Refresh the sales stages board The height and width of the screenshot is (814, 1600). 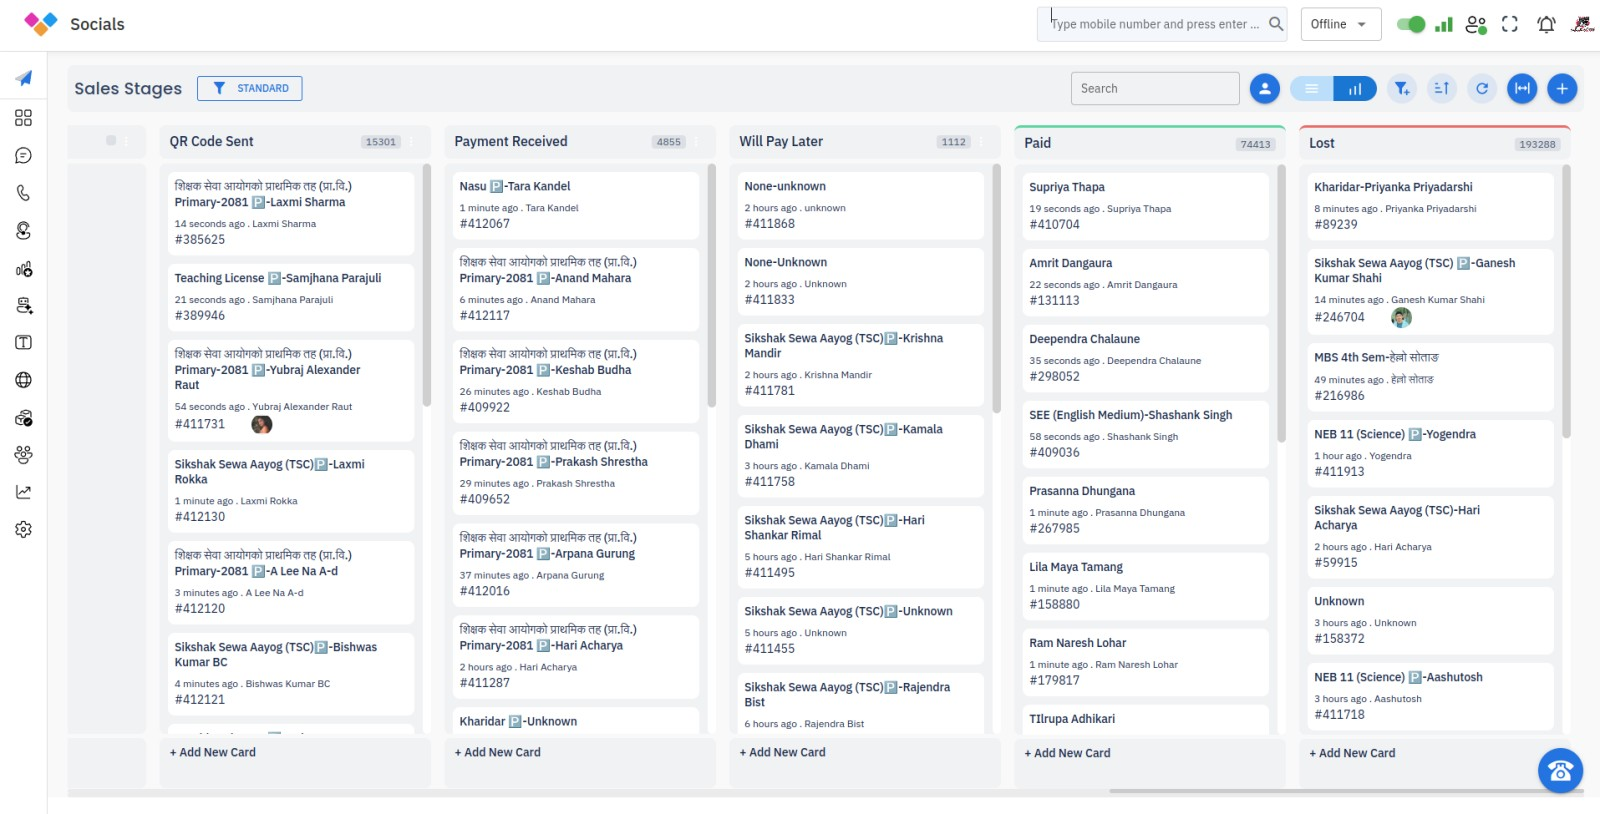pos(1482,89)
